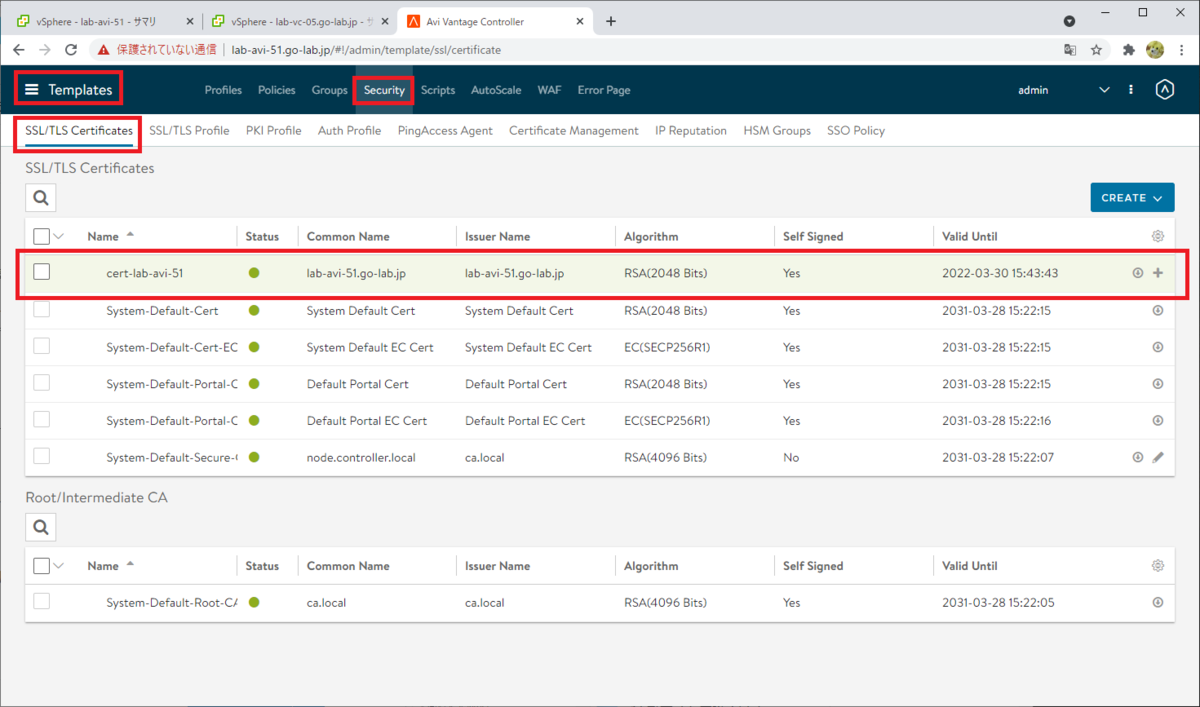Switch to the SSO Policy tab
1200x707 pixels.
(856, 131)
